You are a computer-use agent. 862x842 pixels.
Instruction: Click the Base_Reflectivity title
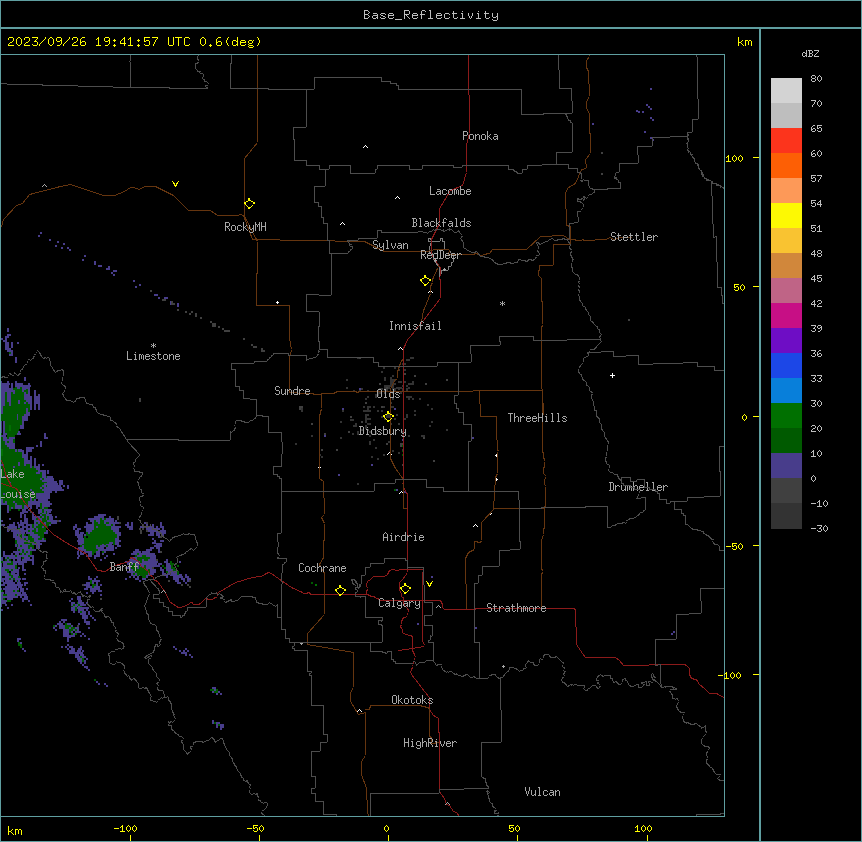(431, 15)
